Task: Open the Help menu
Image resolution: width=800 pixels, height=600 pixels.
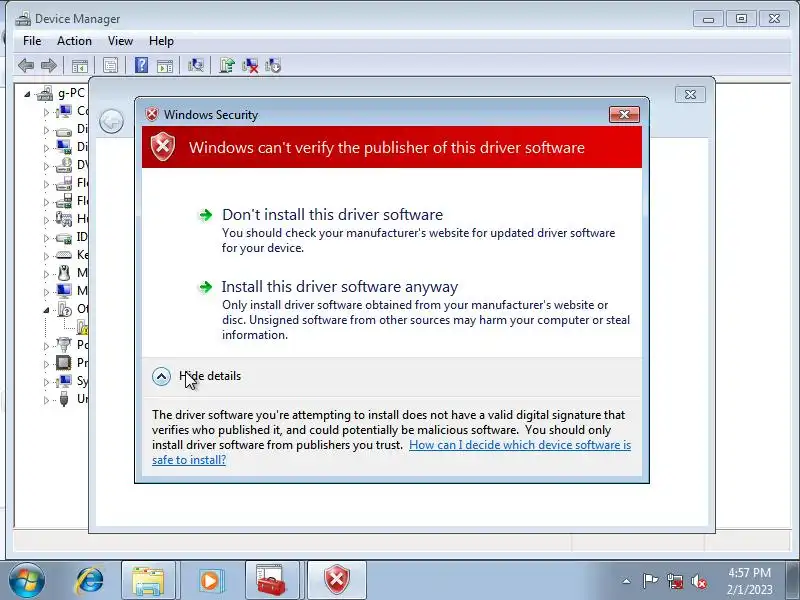Action: pos(161,41)
